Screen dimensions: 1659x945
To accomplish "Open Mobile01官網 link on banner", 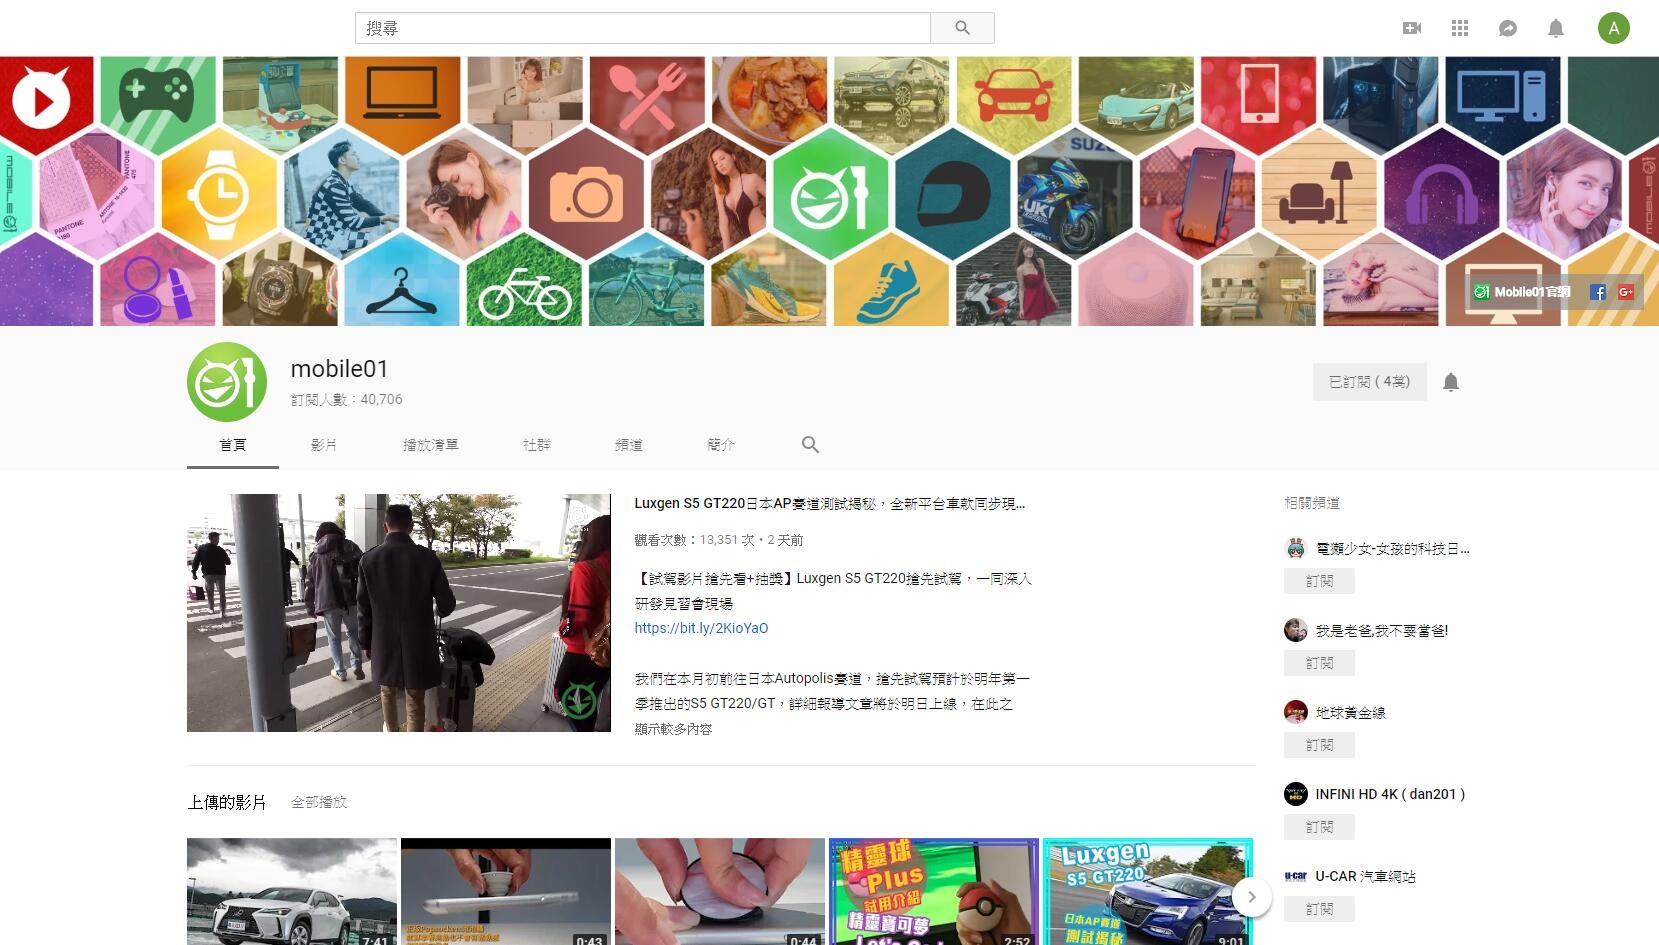I will 1523,292.
